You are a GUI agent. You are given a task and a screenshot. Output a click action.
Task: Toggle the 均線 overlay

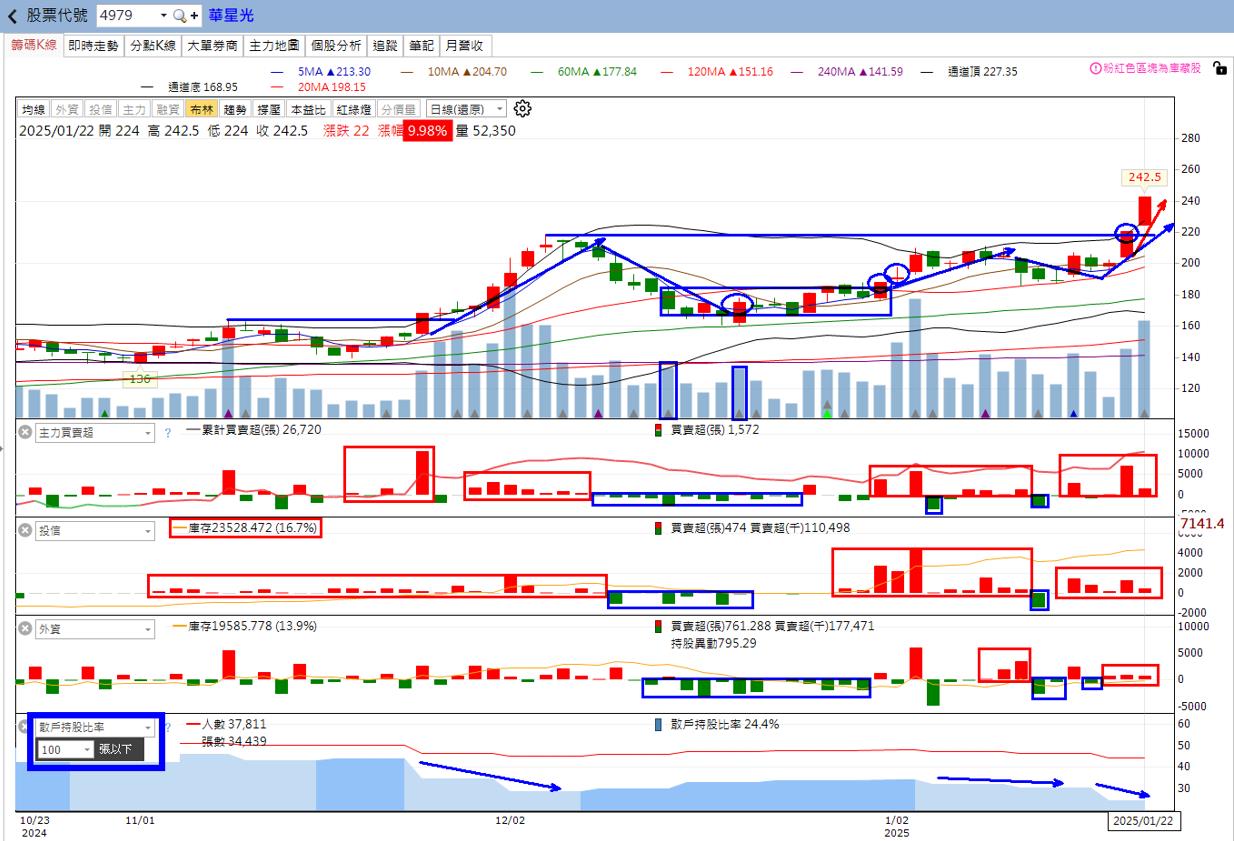34,110
